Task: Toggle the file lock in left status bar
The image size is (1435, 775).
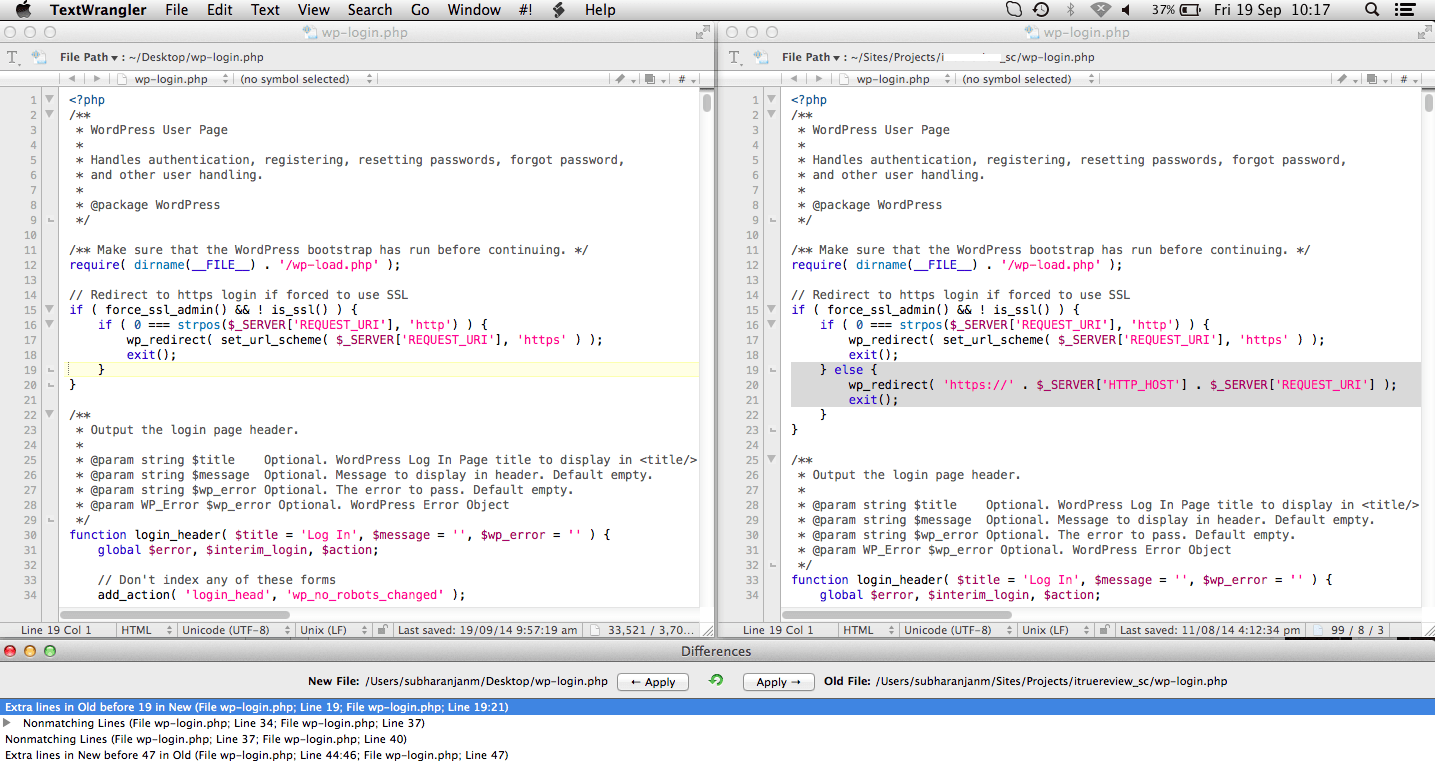Action: [x=382, y=630]
